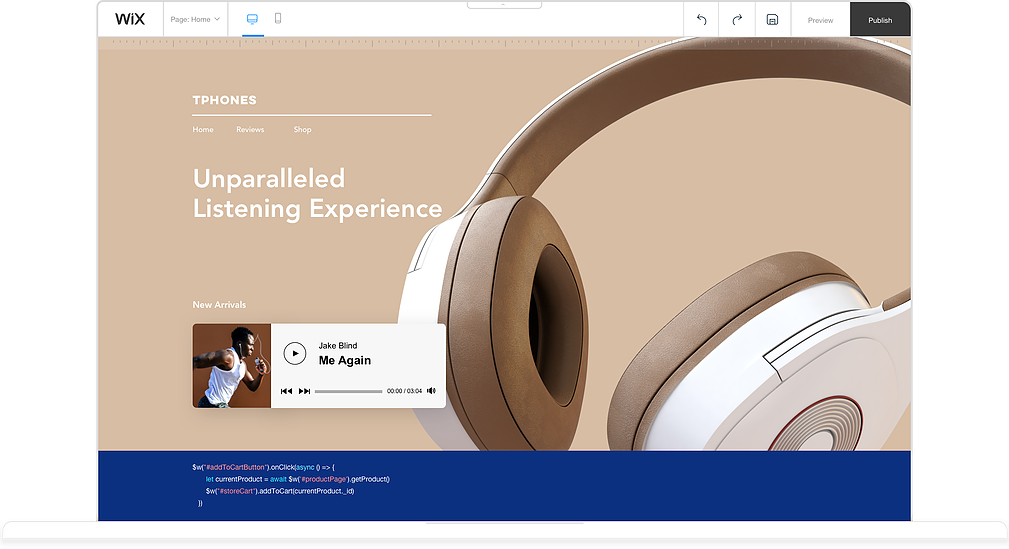Open the Home menu item

(x=203, y=130)
